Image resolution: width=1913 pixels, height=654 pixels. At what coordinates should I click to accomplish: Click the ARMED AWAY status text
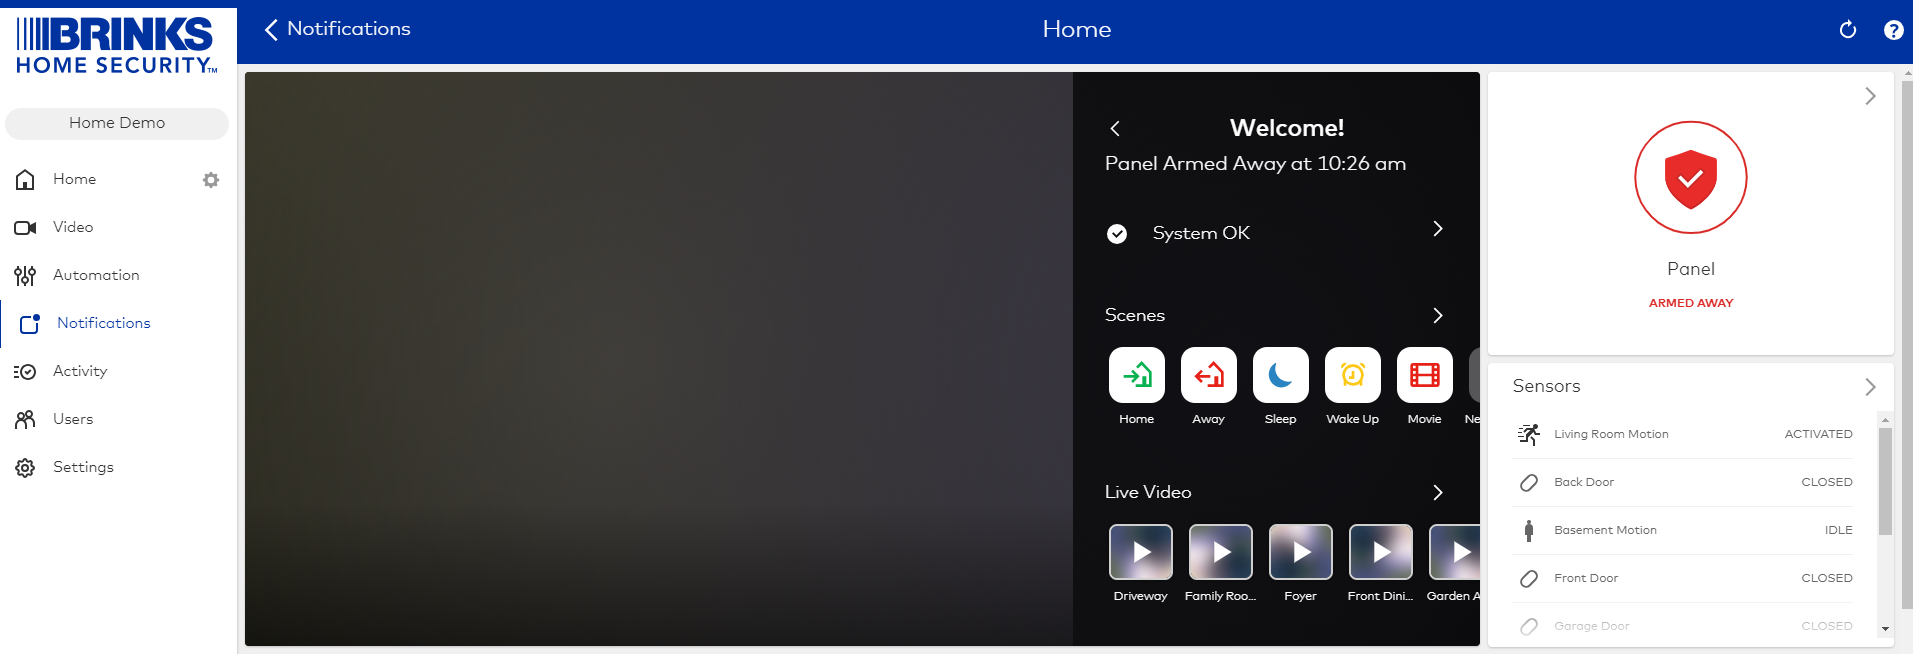1691,303
